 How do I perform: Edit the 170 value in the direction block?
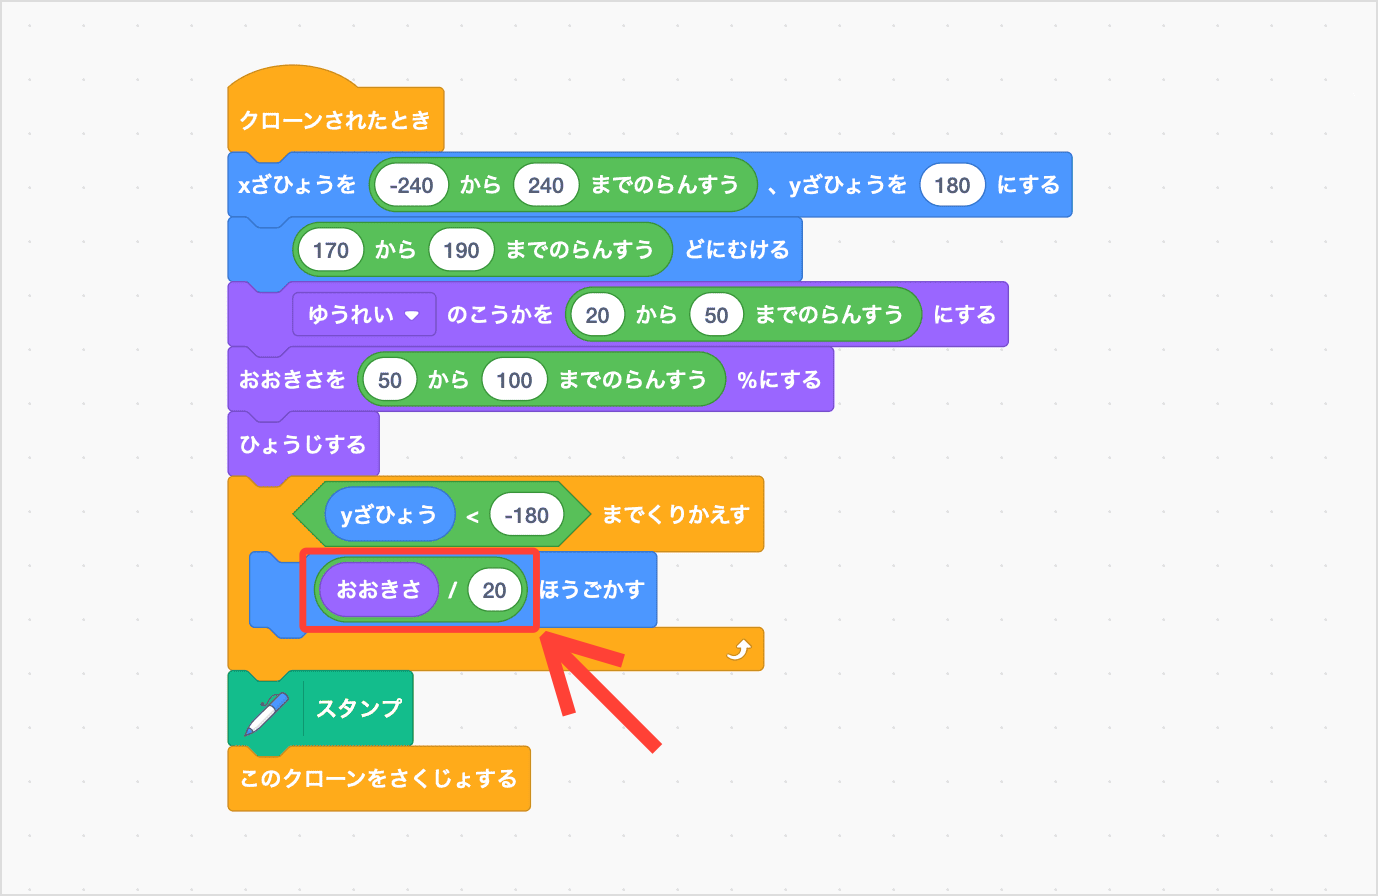click(331, 250)
